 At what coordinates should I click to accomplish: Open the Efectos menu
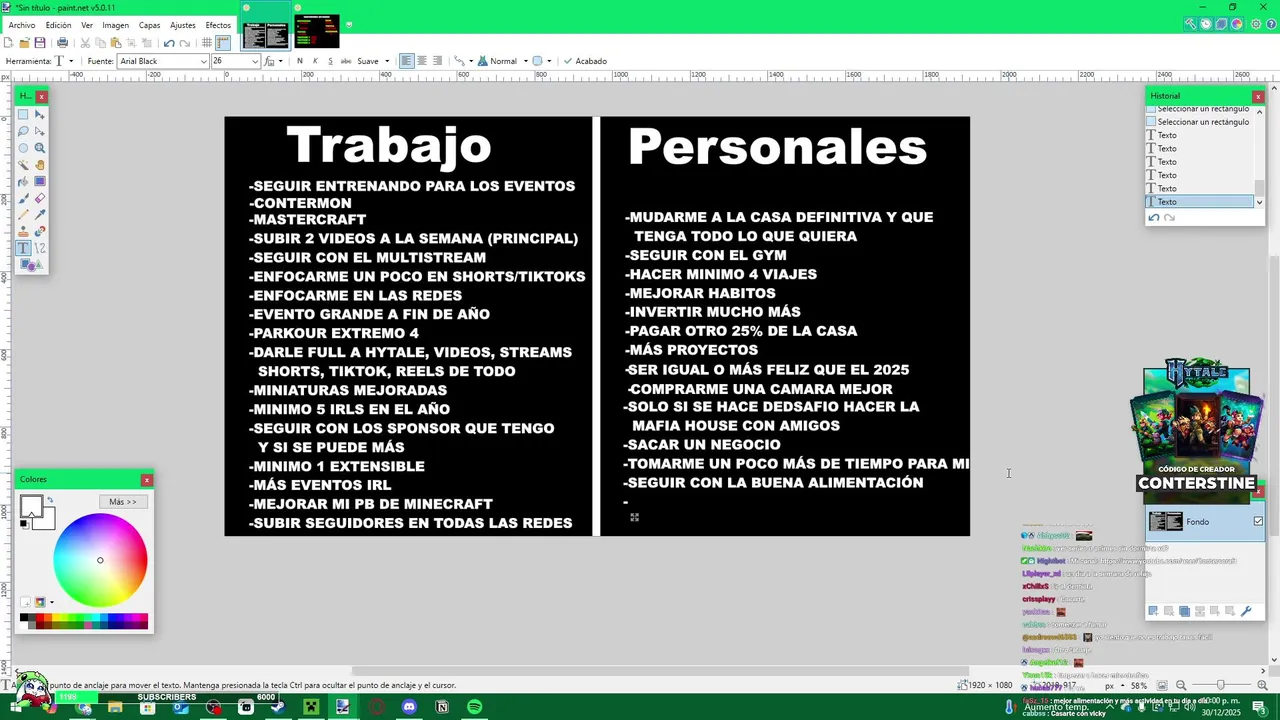click(x=218, y=25)
